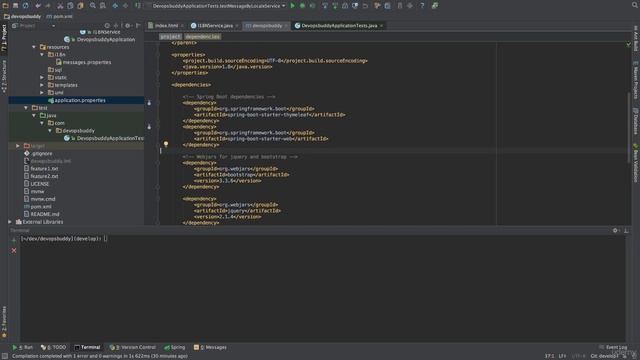The image size is (640, 360).
Task: Click the Open folder toolbar icon
Action: 5,6
